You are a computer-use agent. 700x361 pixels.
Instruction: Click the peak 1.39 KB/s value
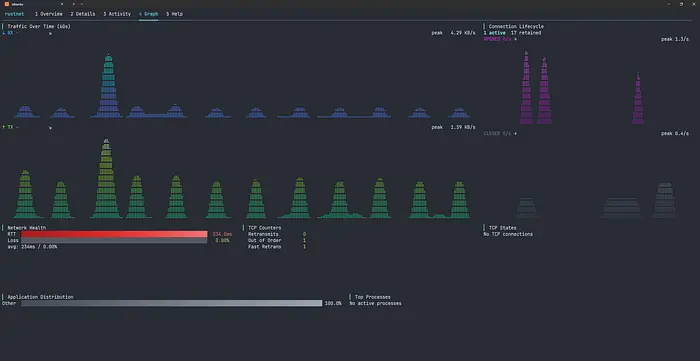tap(453, 127)
